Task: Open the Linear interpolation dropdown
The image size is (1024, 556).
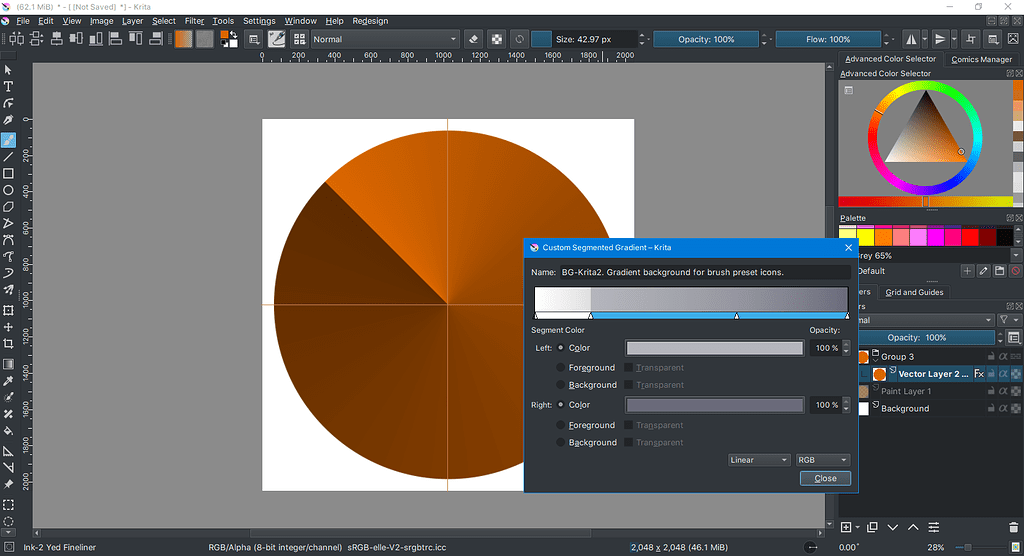Action: point(759,460)
